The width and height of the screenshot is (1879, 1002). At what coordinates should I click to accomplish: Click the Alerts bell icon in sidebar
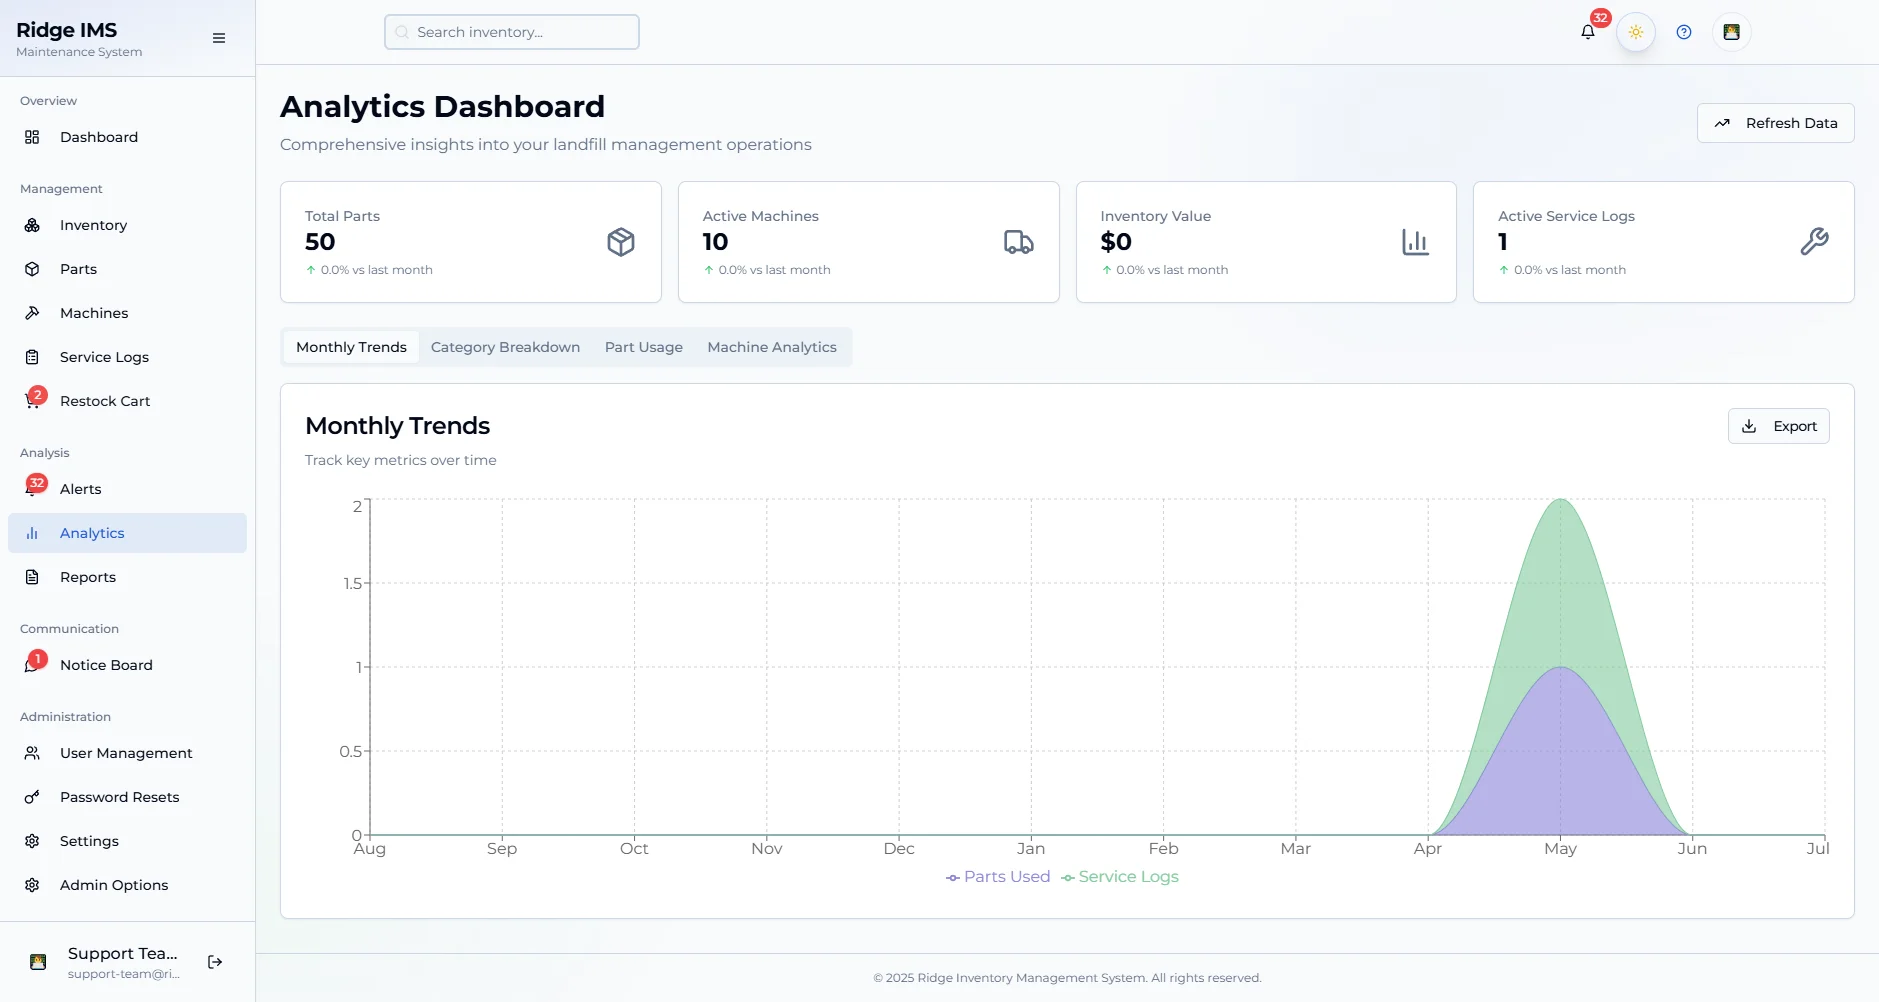pyautogui.click(x=33, y=489)
